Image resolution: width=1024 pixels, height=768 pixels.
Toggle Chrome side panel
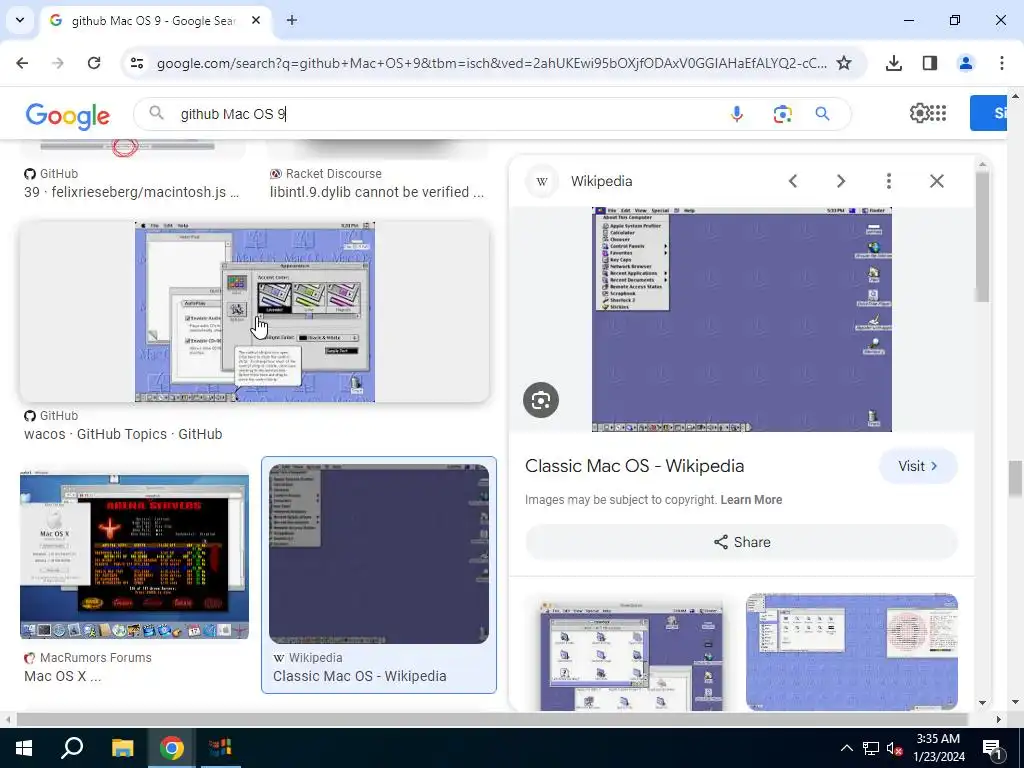pos(930,63)
